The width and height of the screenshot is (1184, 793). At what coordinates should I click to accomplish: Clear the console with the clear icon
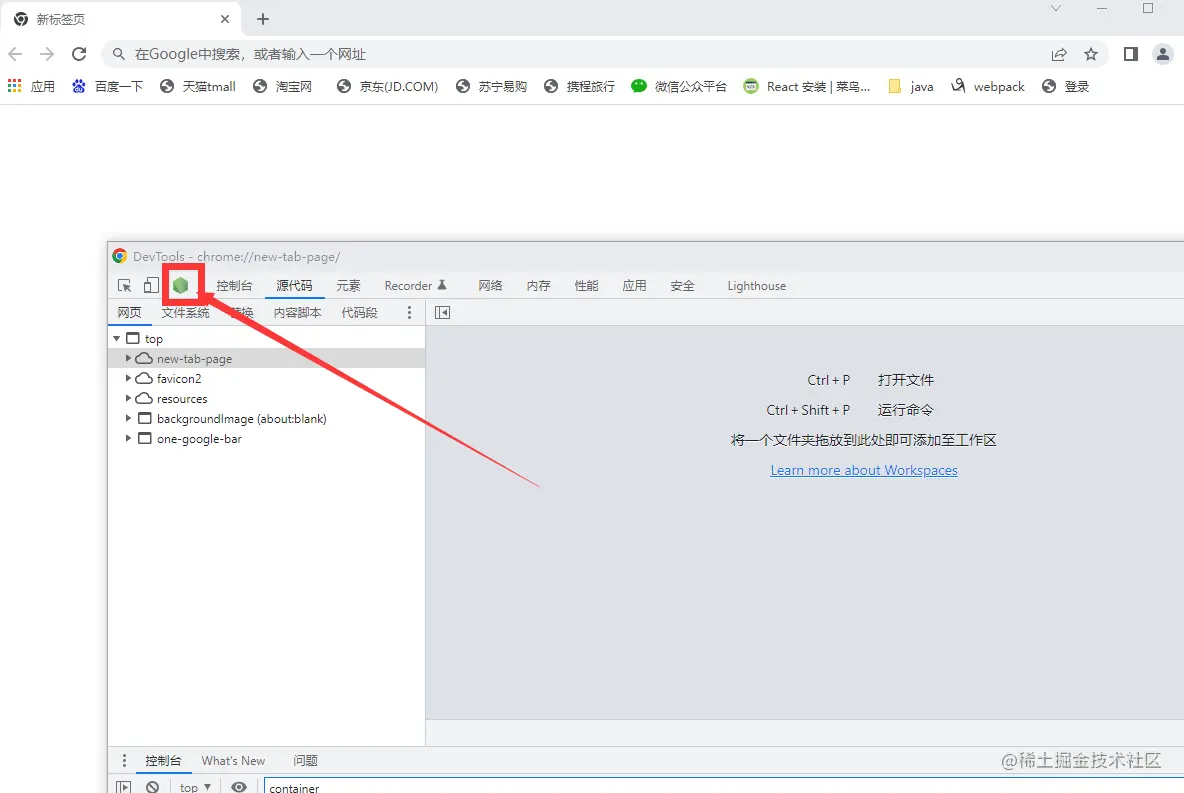[153, 787]
